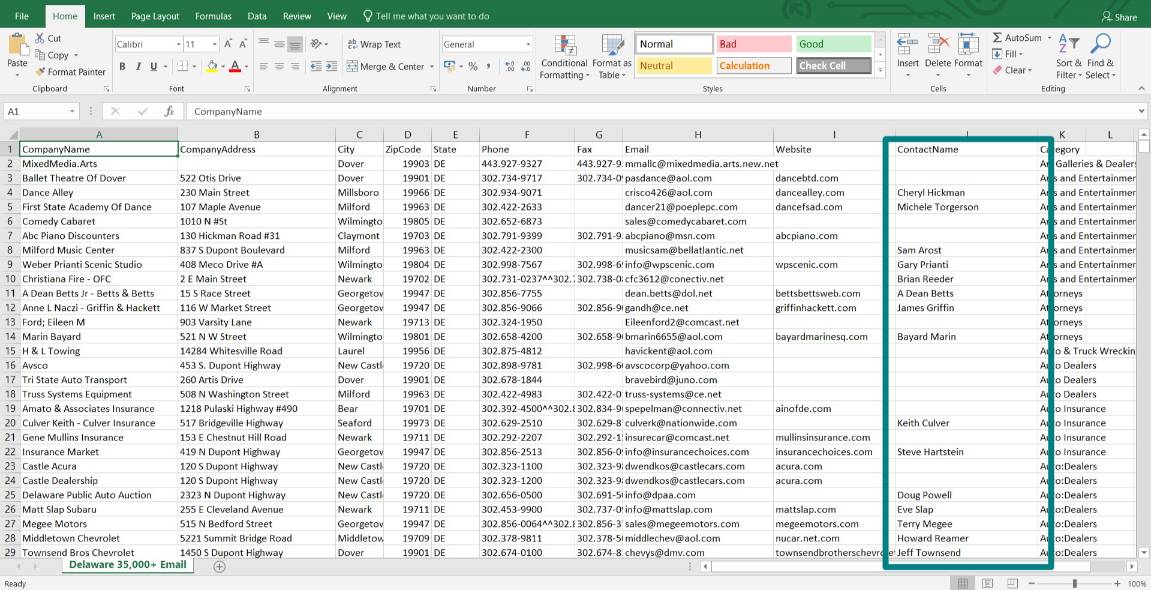The height and width of the screenshot is (590, 1151).
Task: Switch to the Review tab
Action: pyautogui.click(x=297, y=16)
